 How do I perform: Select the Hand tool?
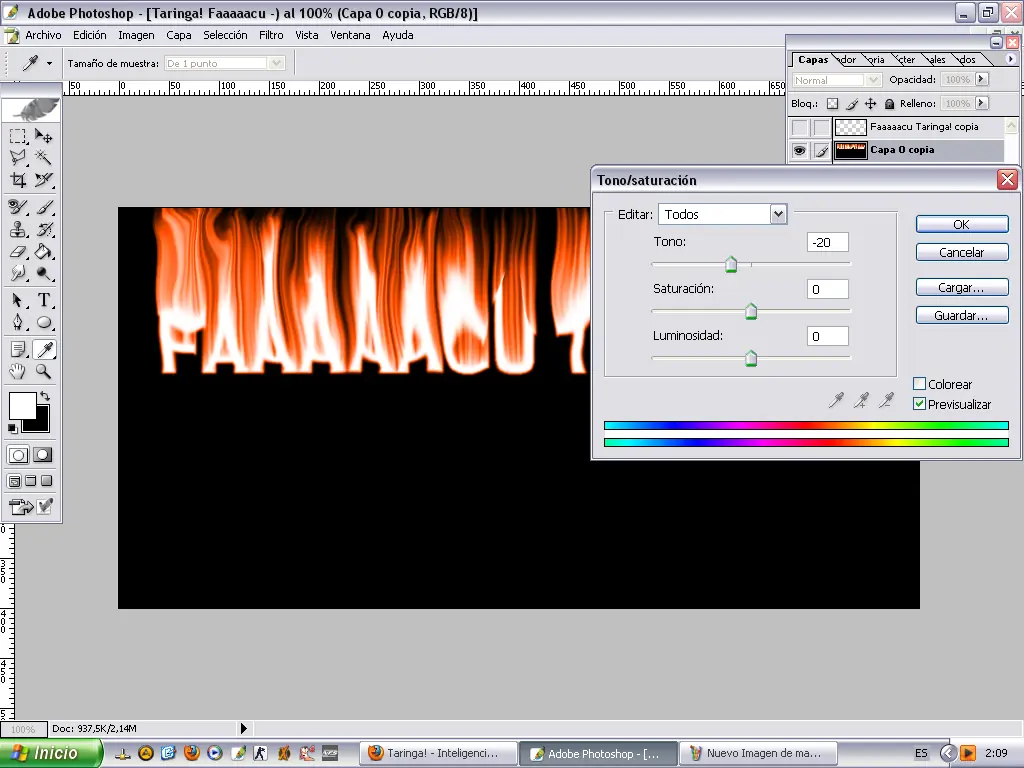point(18,371)
